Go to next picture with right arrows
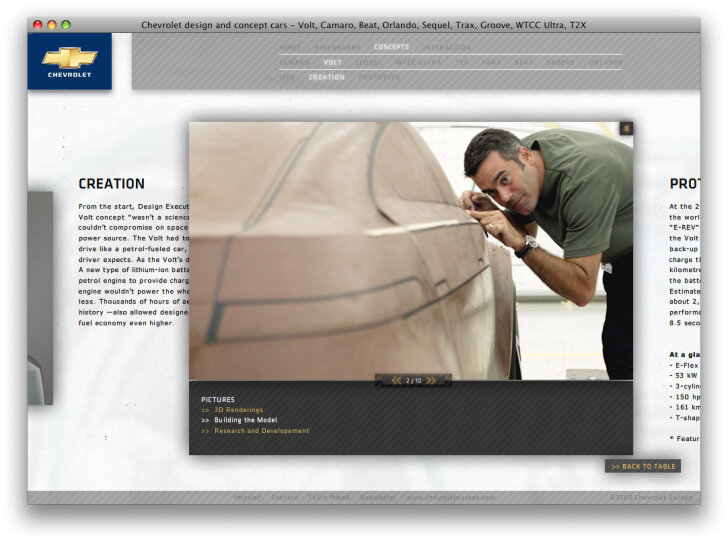 coord(431,381)
